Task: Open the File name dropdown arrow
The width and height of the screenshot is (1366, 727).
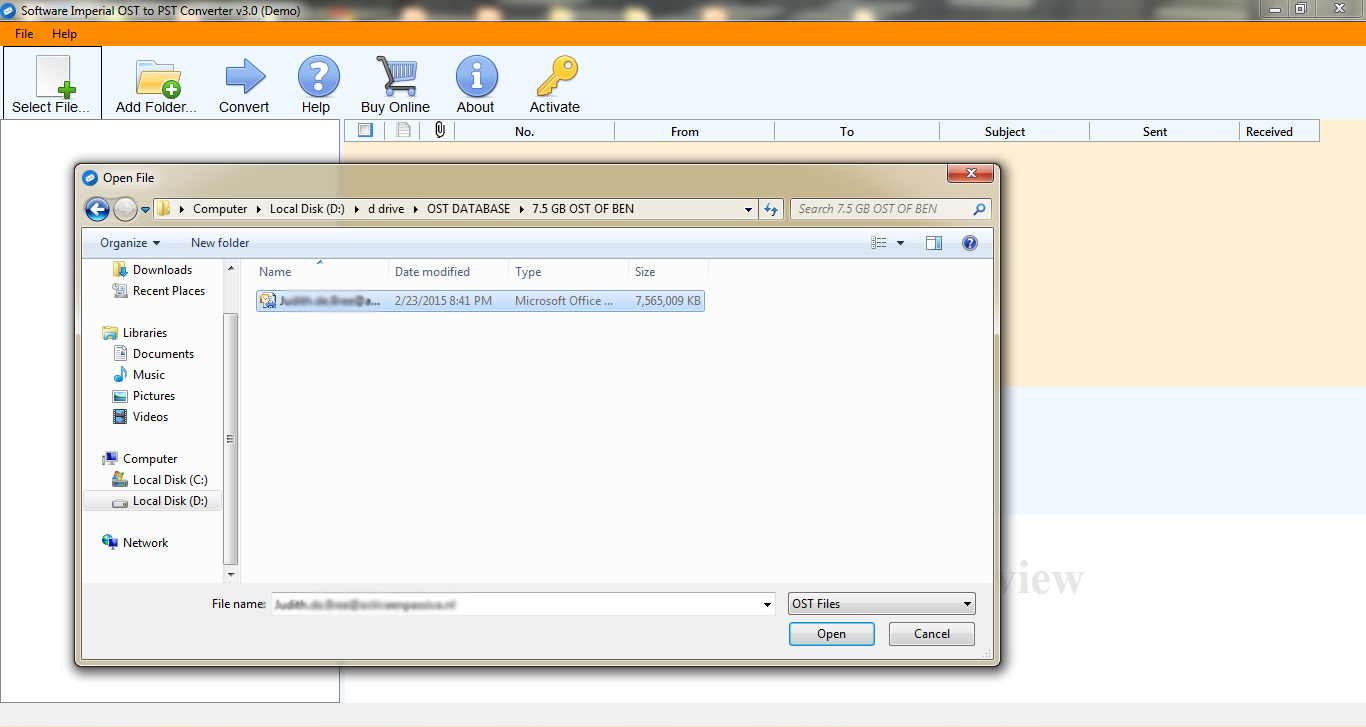Action: coord(768,604)
